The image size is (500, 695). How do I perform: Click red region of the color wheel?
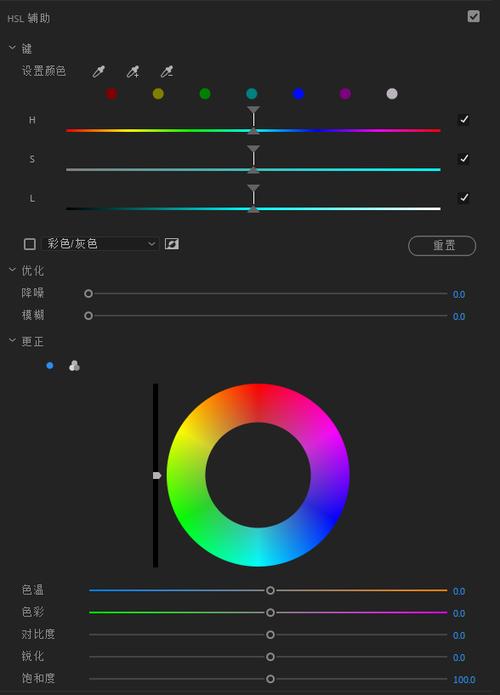(x=258, y=402)
